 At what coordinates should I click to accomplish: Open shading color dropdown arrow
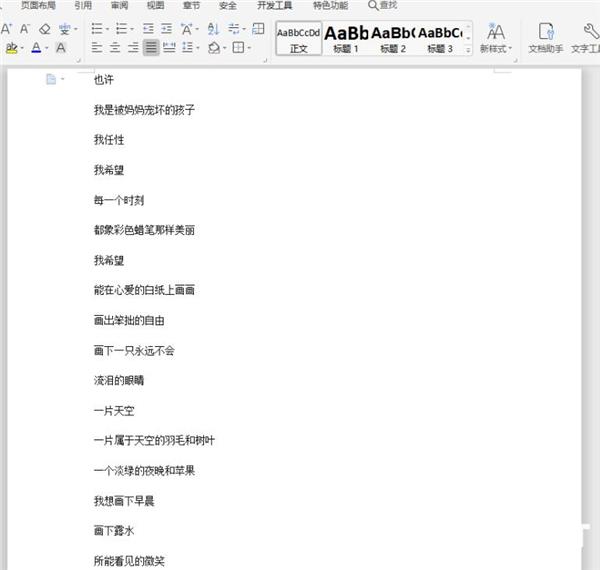point(224,48)
